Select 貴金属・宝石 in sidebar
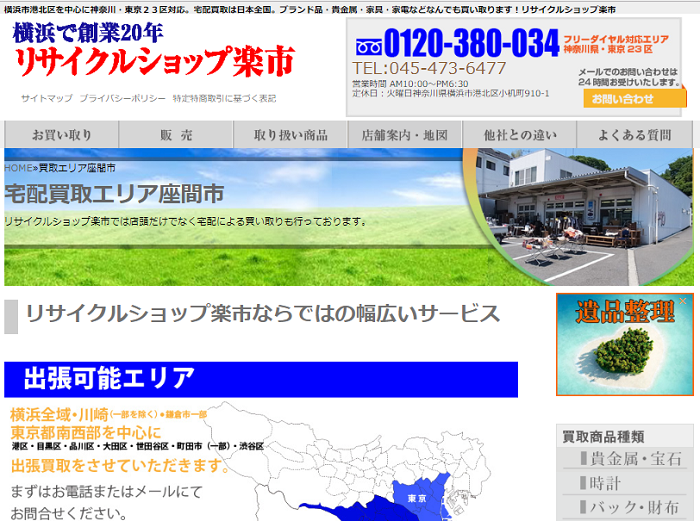700x521 pixels. click(x=631, y=458)
